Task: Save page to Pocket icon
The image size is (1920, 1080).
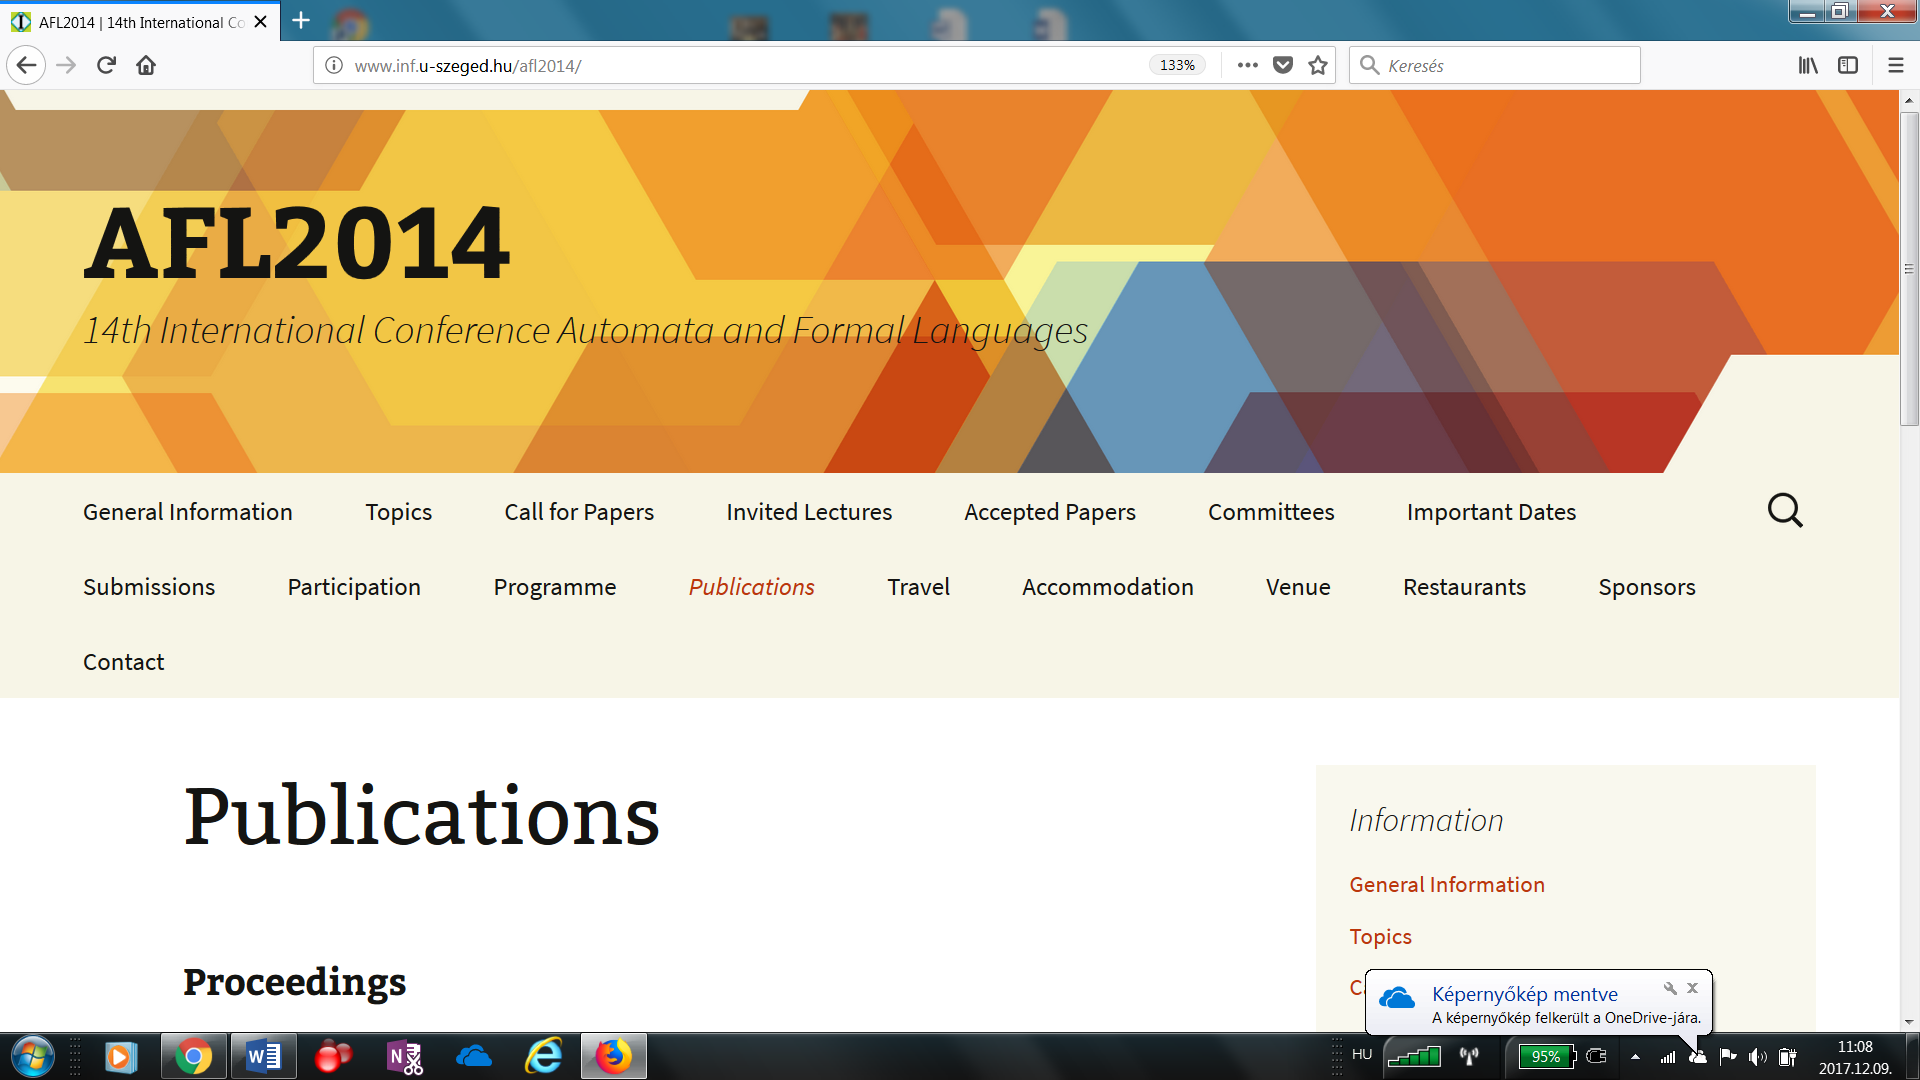Action: point(1283,66)
